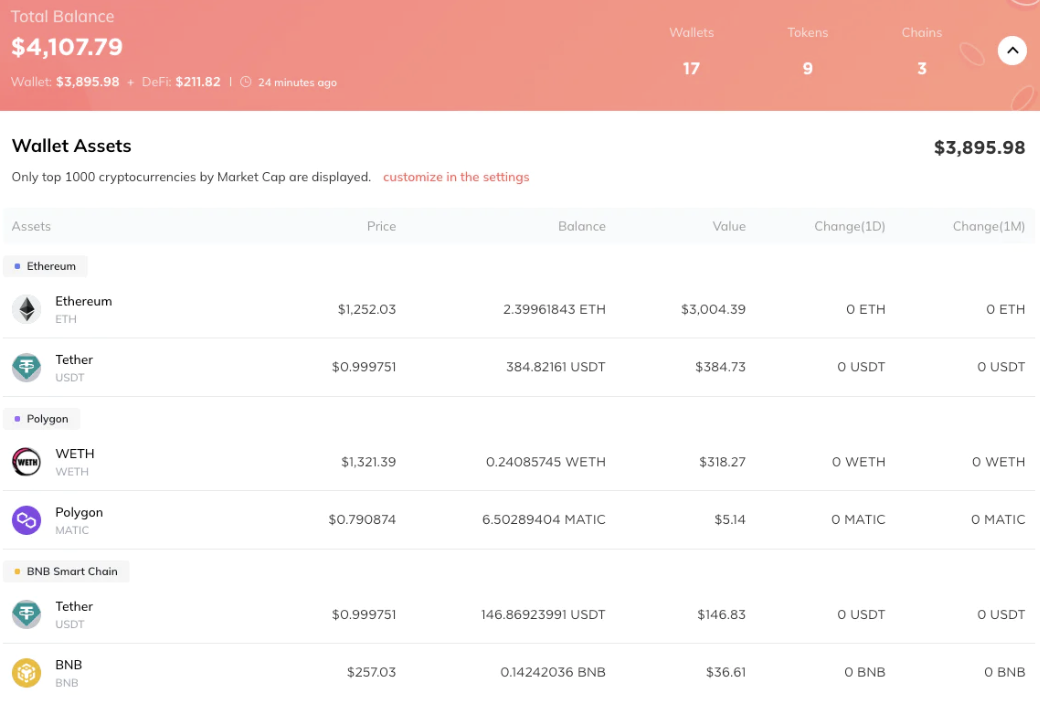This screenshot has width=1040, height=712.
Task: Sort by the Balance column header
Action: coord(581,226)
